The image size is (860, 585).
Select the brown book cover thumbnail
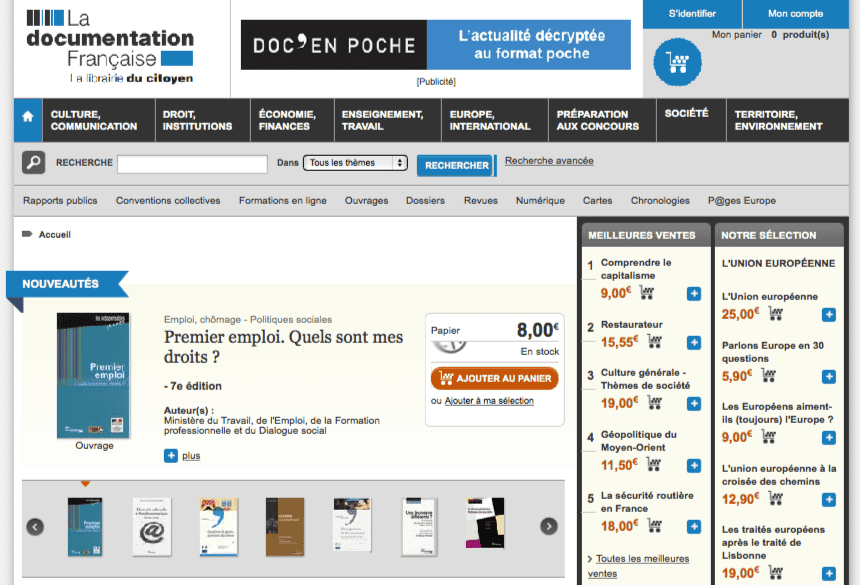coord(285,527)
